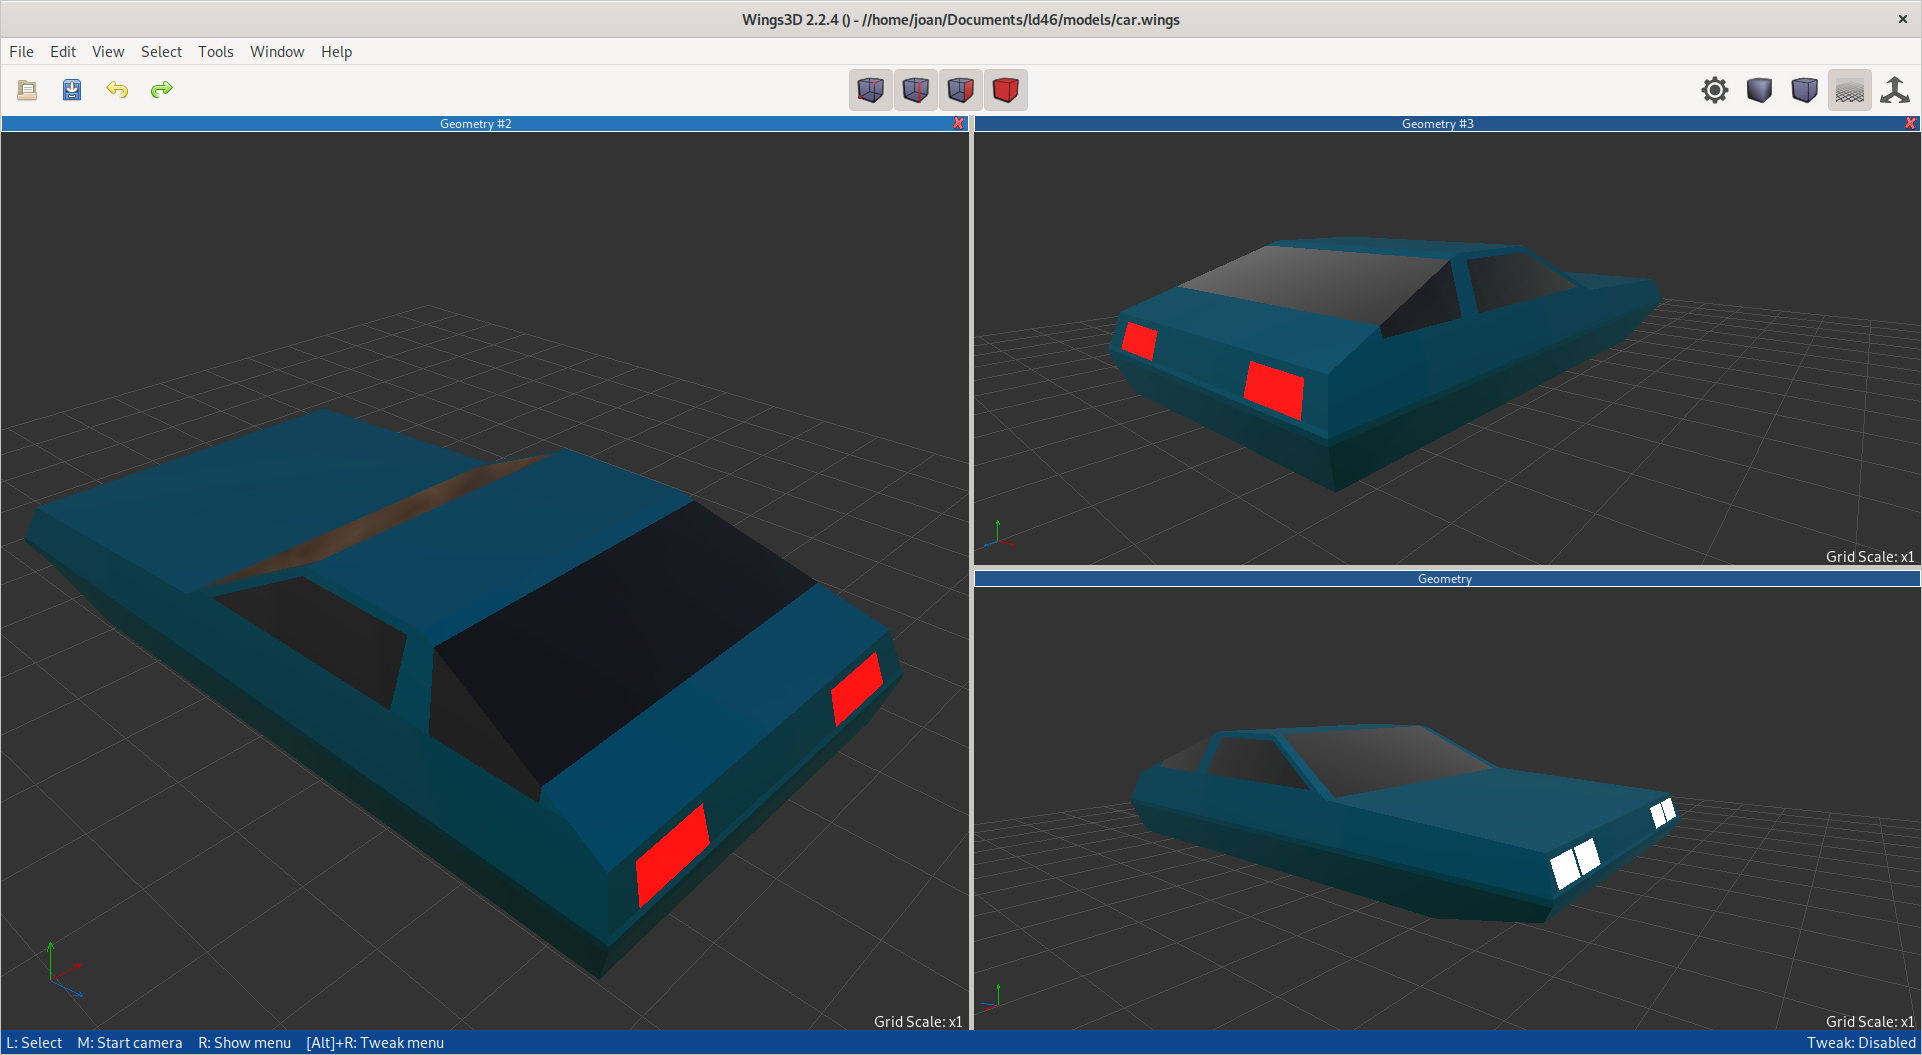Close the Geometry #2 viewport
The image size is (1922, 1055).
pyautogui.click(x=959, y=124)
